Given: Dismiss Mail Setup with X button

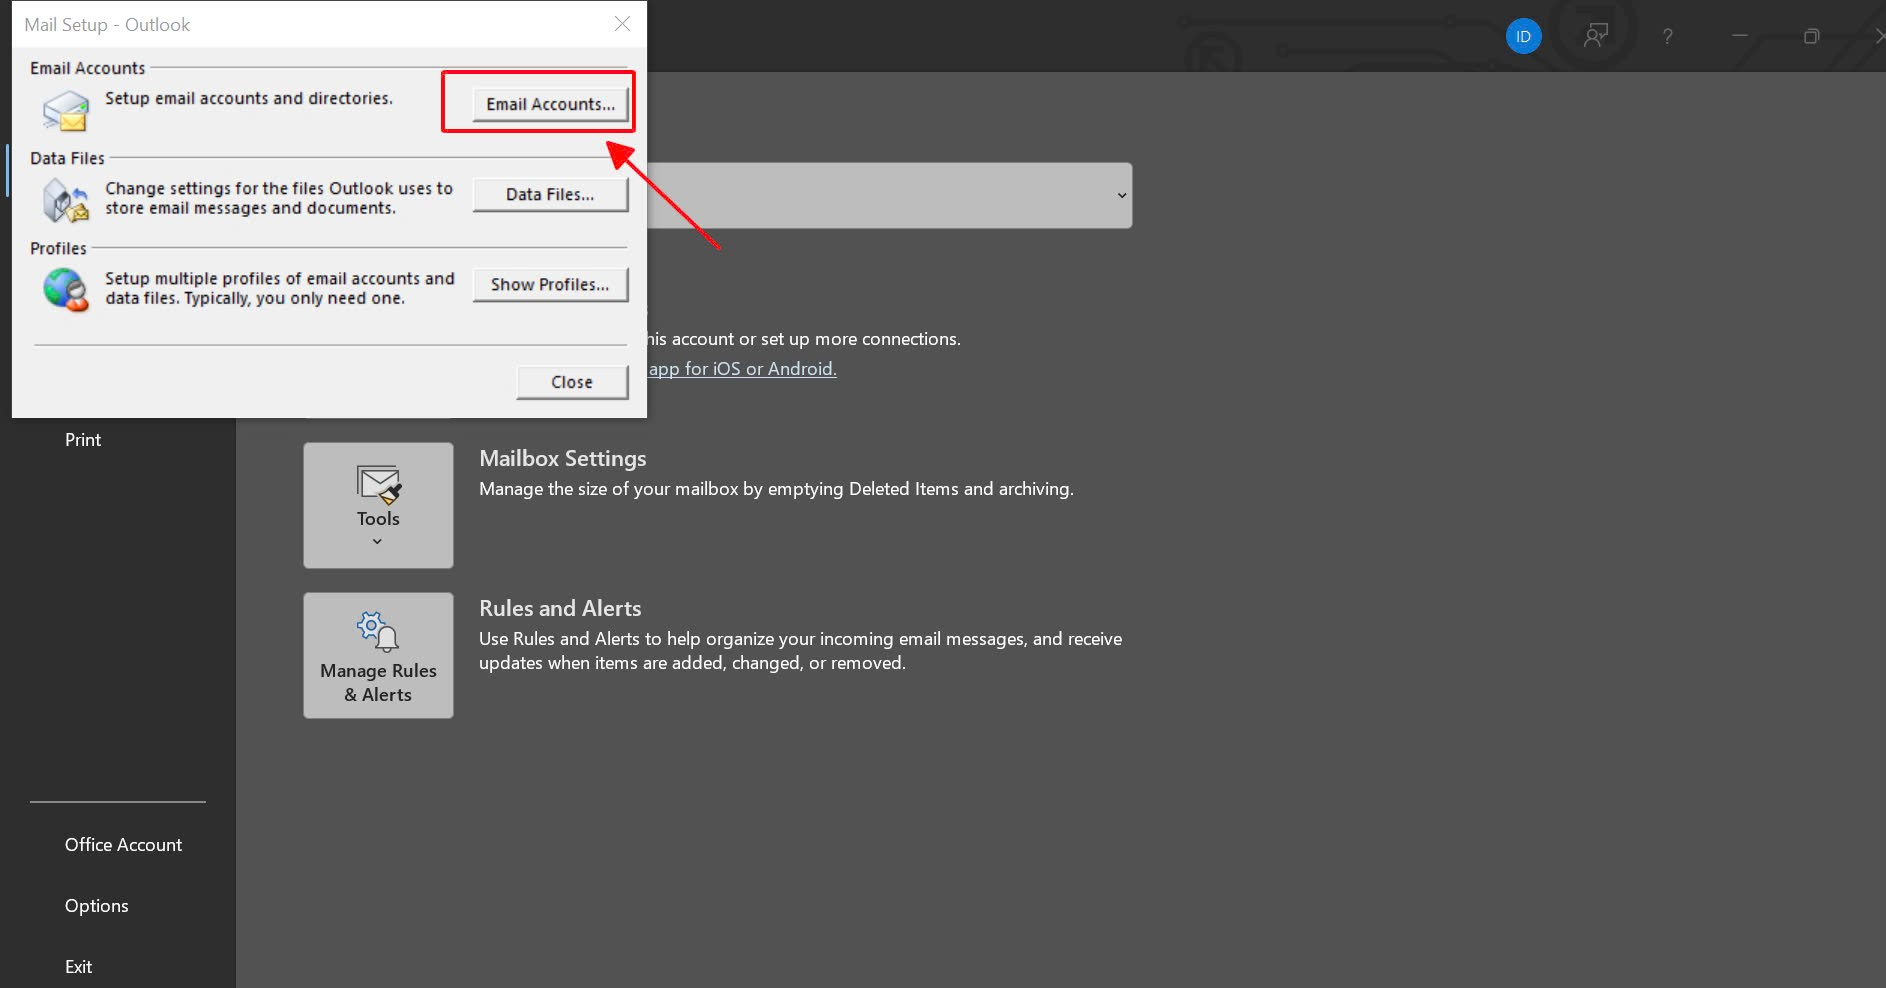Looking at the screenshot, I should coord(622,24).
